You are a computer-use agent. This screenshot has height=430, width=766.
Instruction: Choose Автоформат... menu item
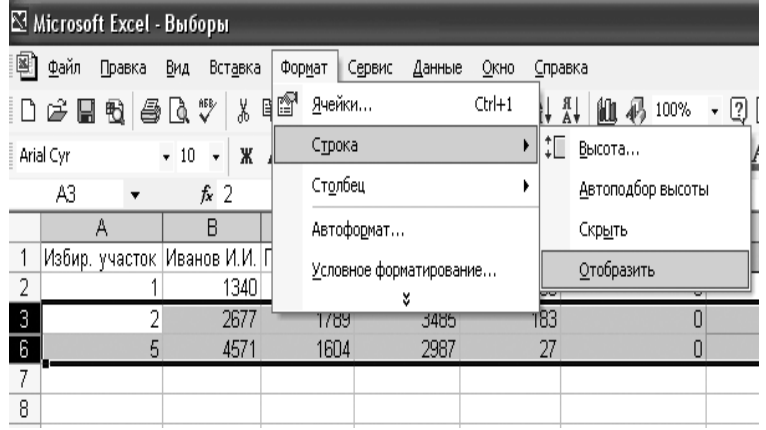406,229
